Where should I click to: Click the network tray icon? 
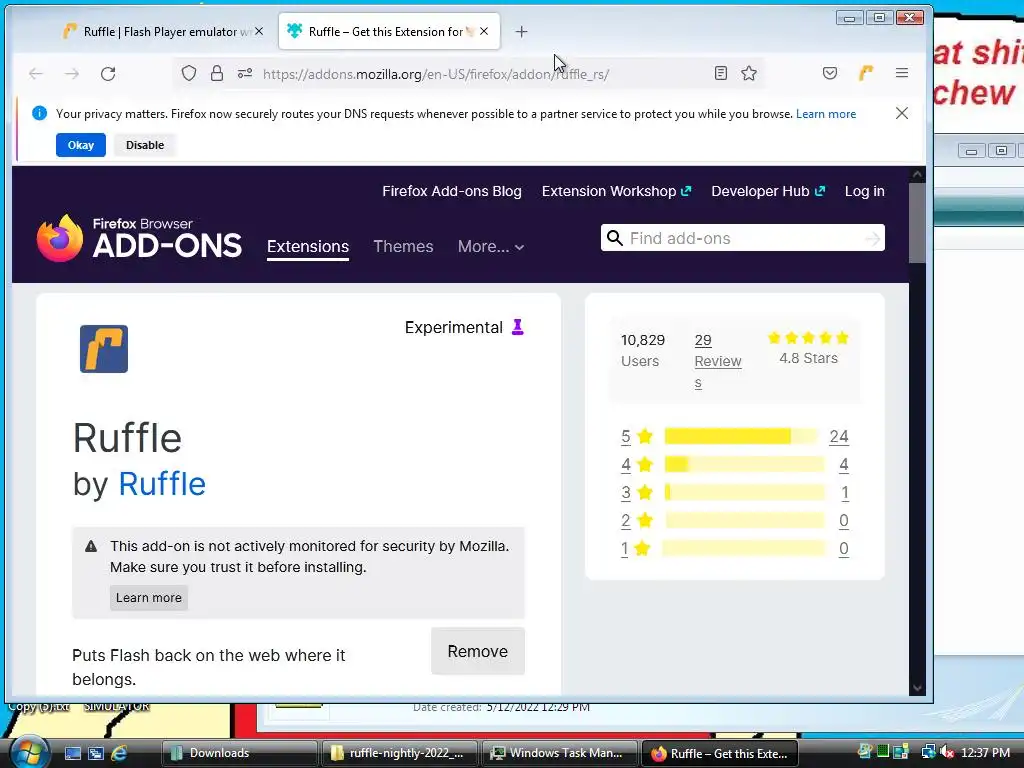pyautogui.click(x=928, y=752)
